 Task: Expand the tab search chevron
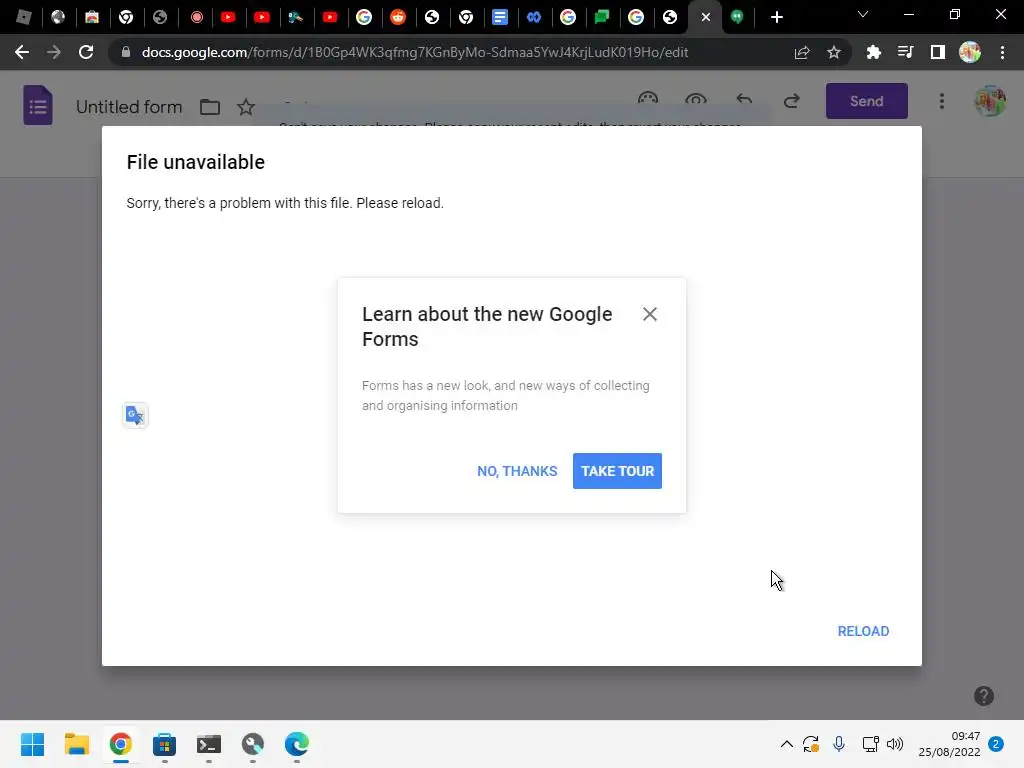(862, 14)
